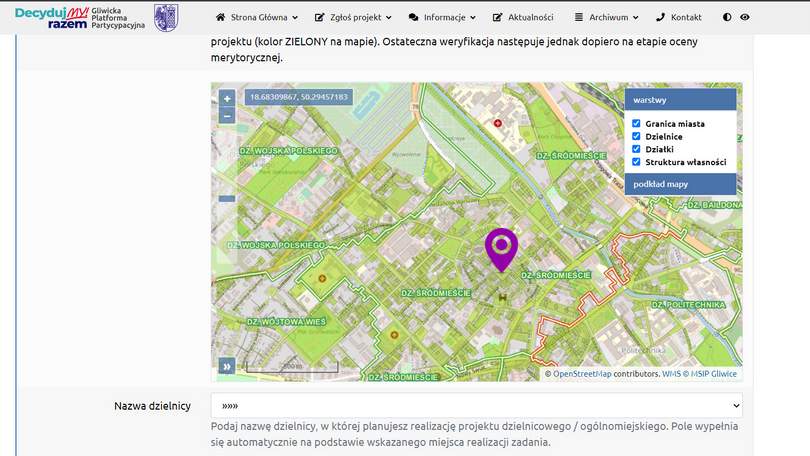Follow the MSIP Gliwice link

tap(712, 374)
